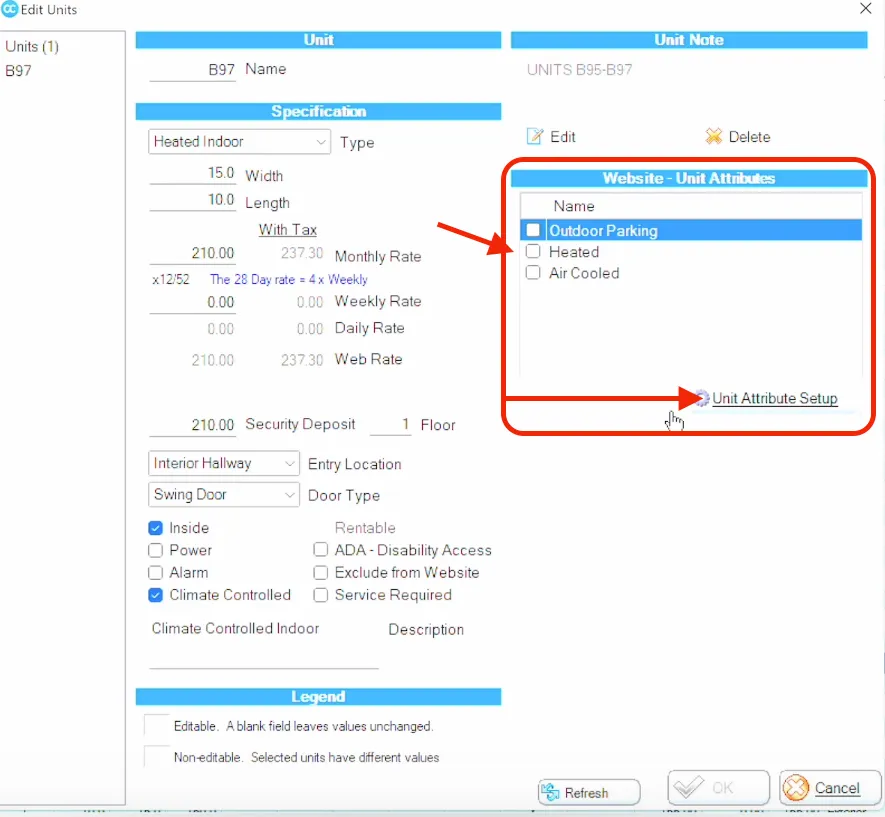Open the Heated Indoor type dropdown
The height and width of the screenshot is (817, 885).
(x=239, y=142)
